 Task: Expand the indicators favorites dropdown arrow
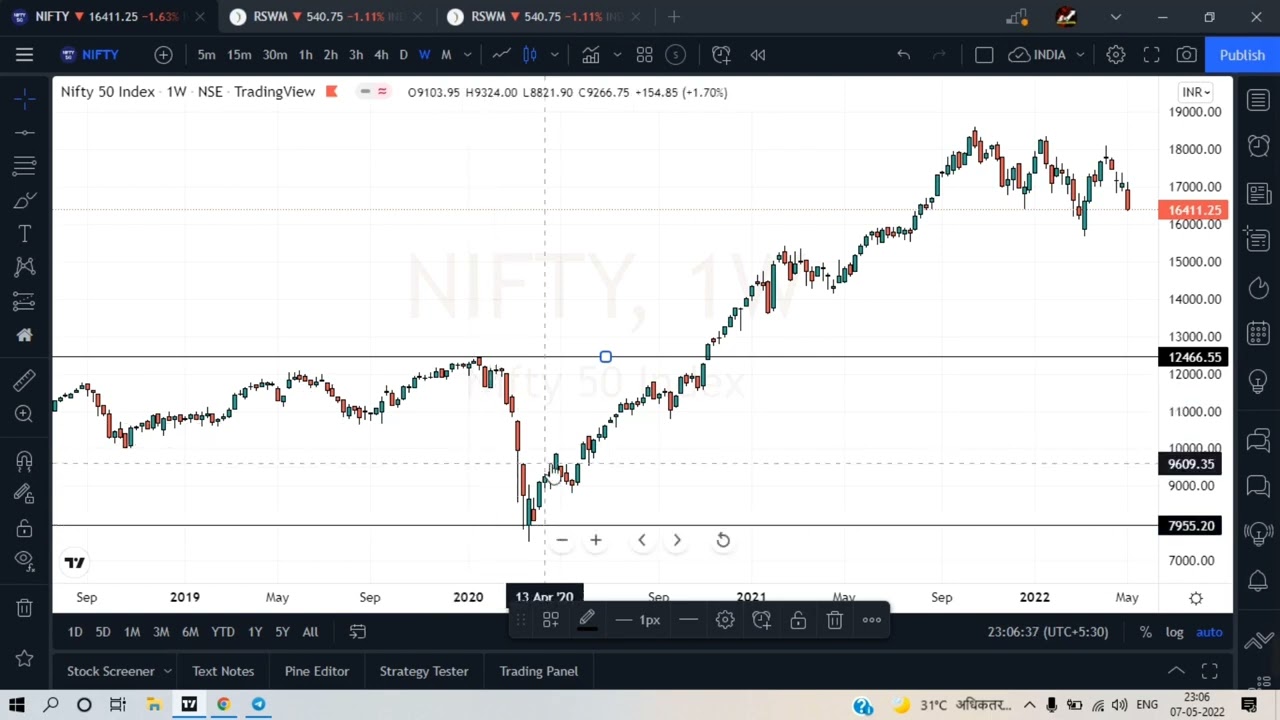[x=617, y=55]
